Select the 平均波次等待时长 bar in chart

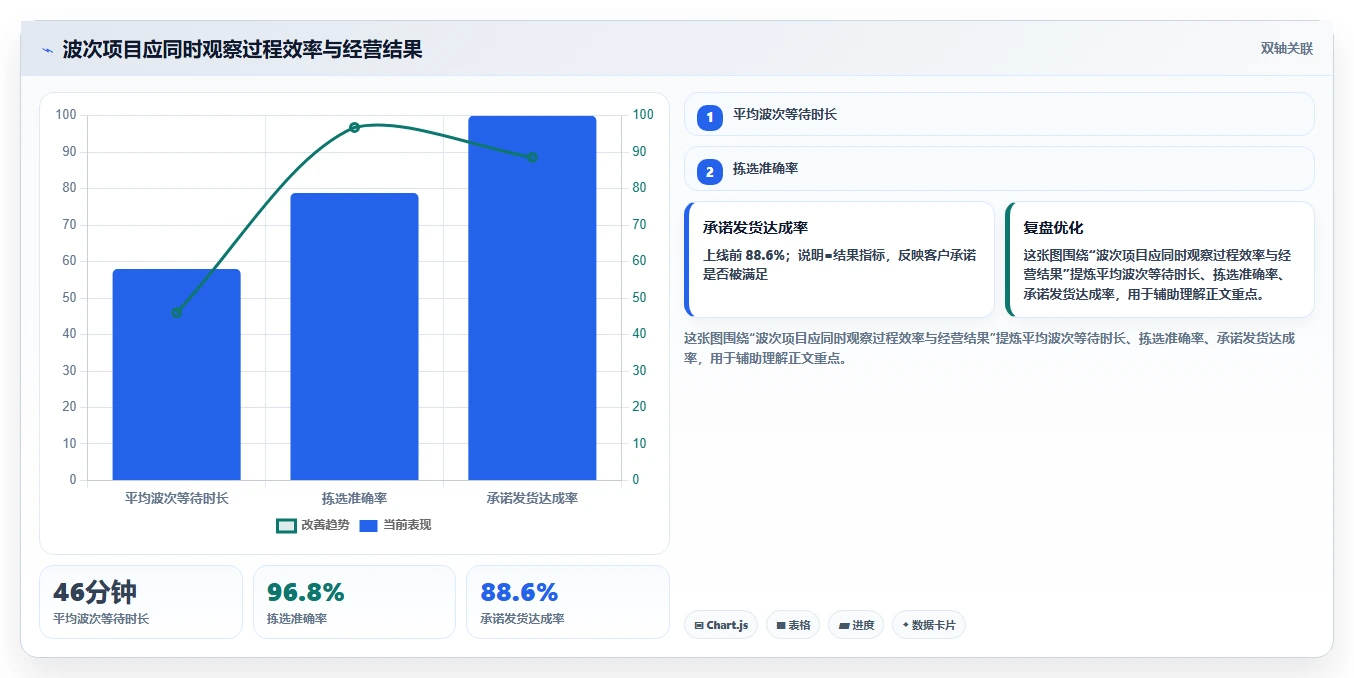click(176, 375)
